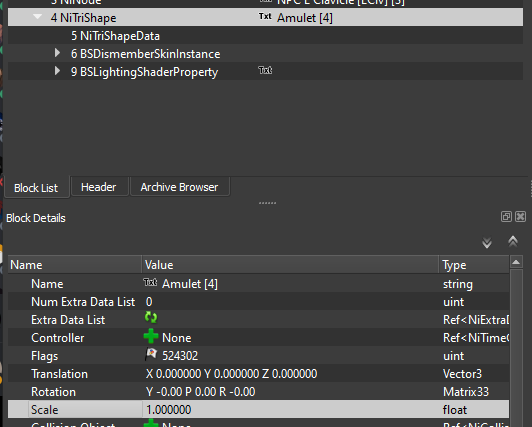
Task: Select the Num Extra Data List row name
Action: point(83,302)
